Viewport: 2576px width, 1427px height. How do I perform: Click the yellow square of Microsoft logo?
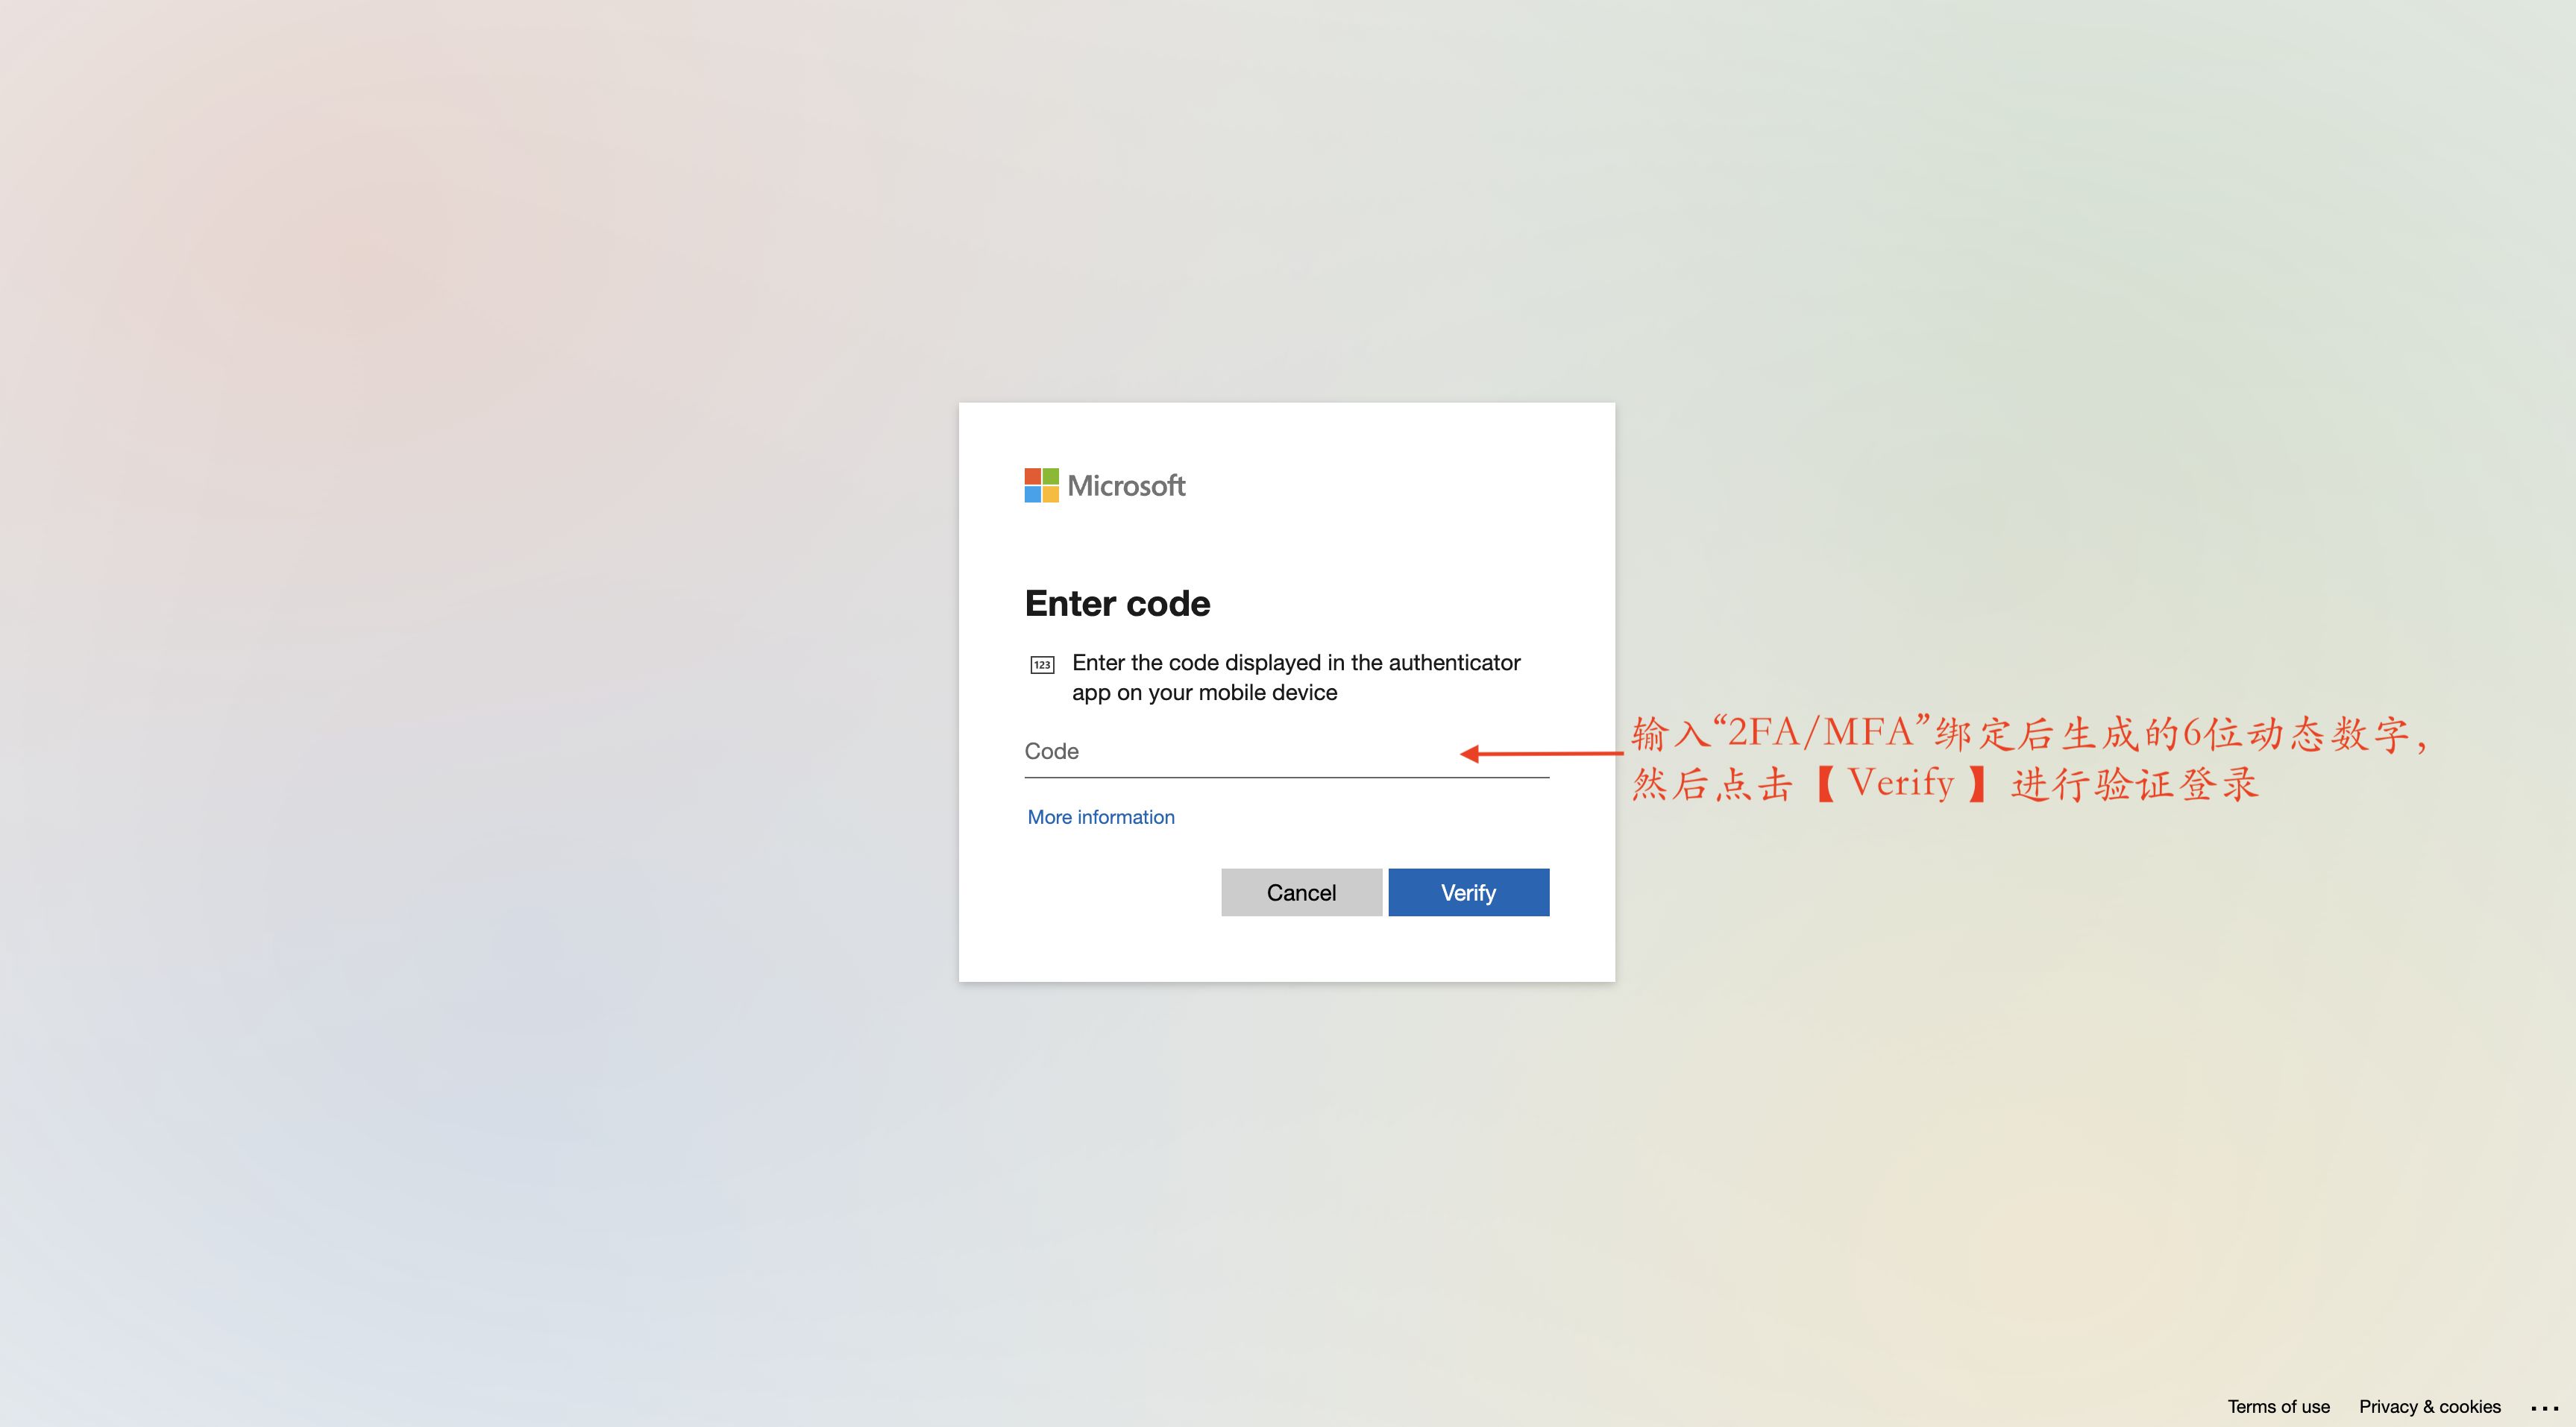(1051, 495)
